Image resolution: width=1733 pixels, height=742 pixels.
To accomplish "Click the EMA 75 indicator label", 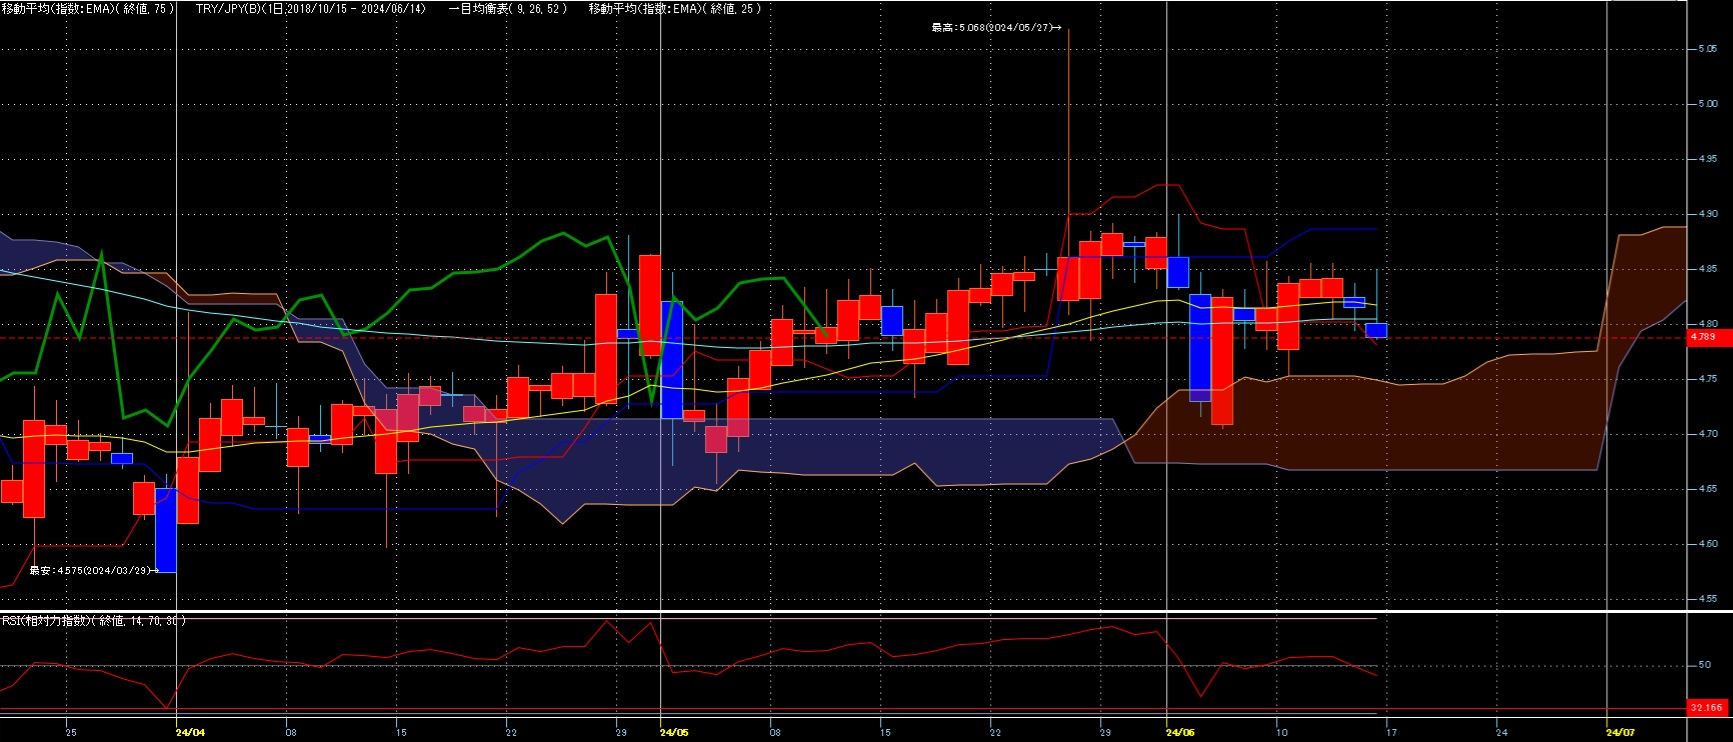I will coord(88,8).
